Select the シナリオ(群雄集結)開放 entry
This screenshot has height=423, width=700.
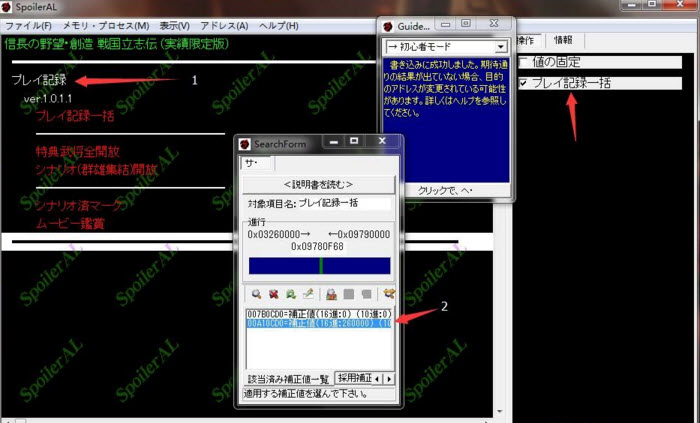pos(96,170)
